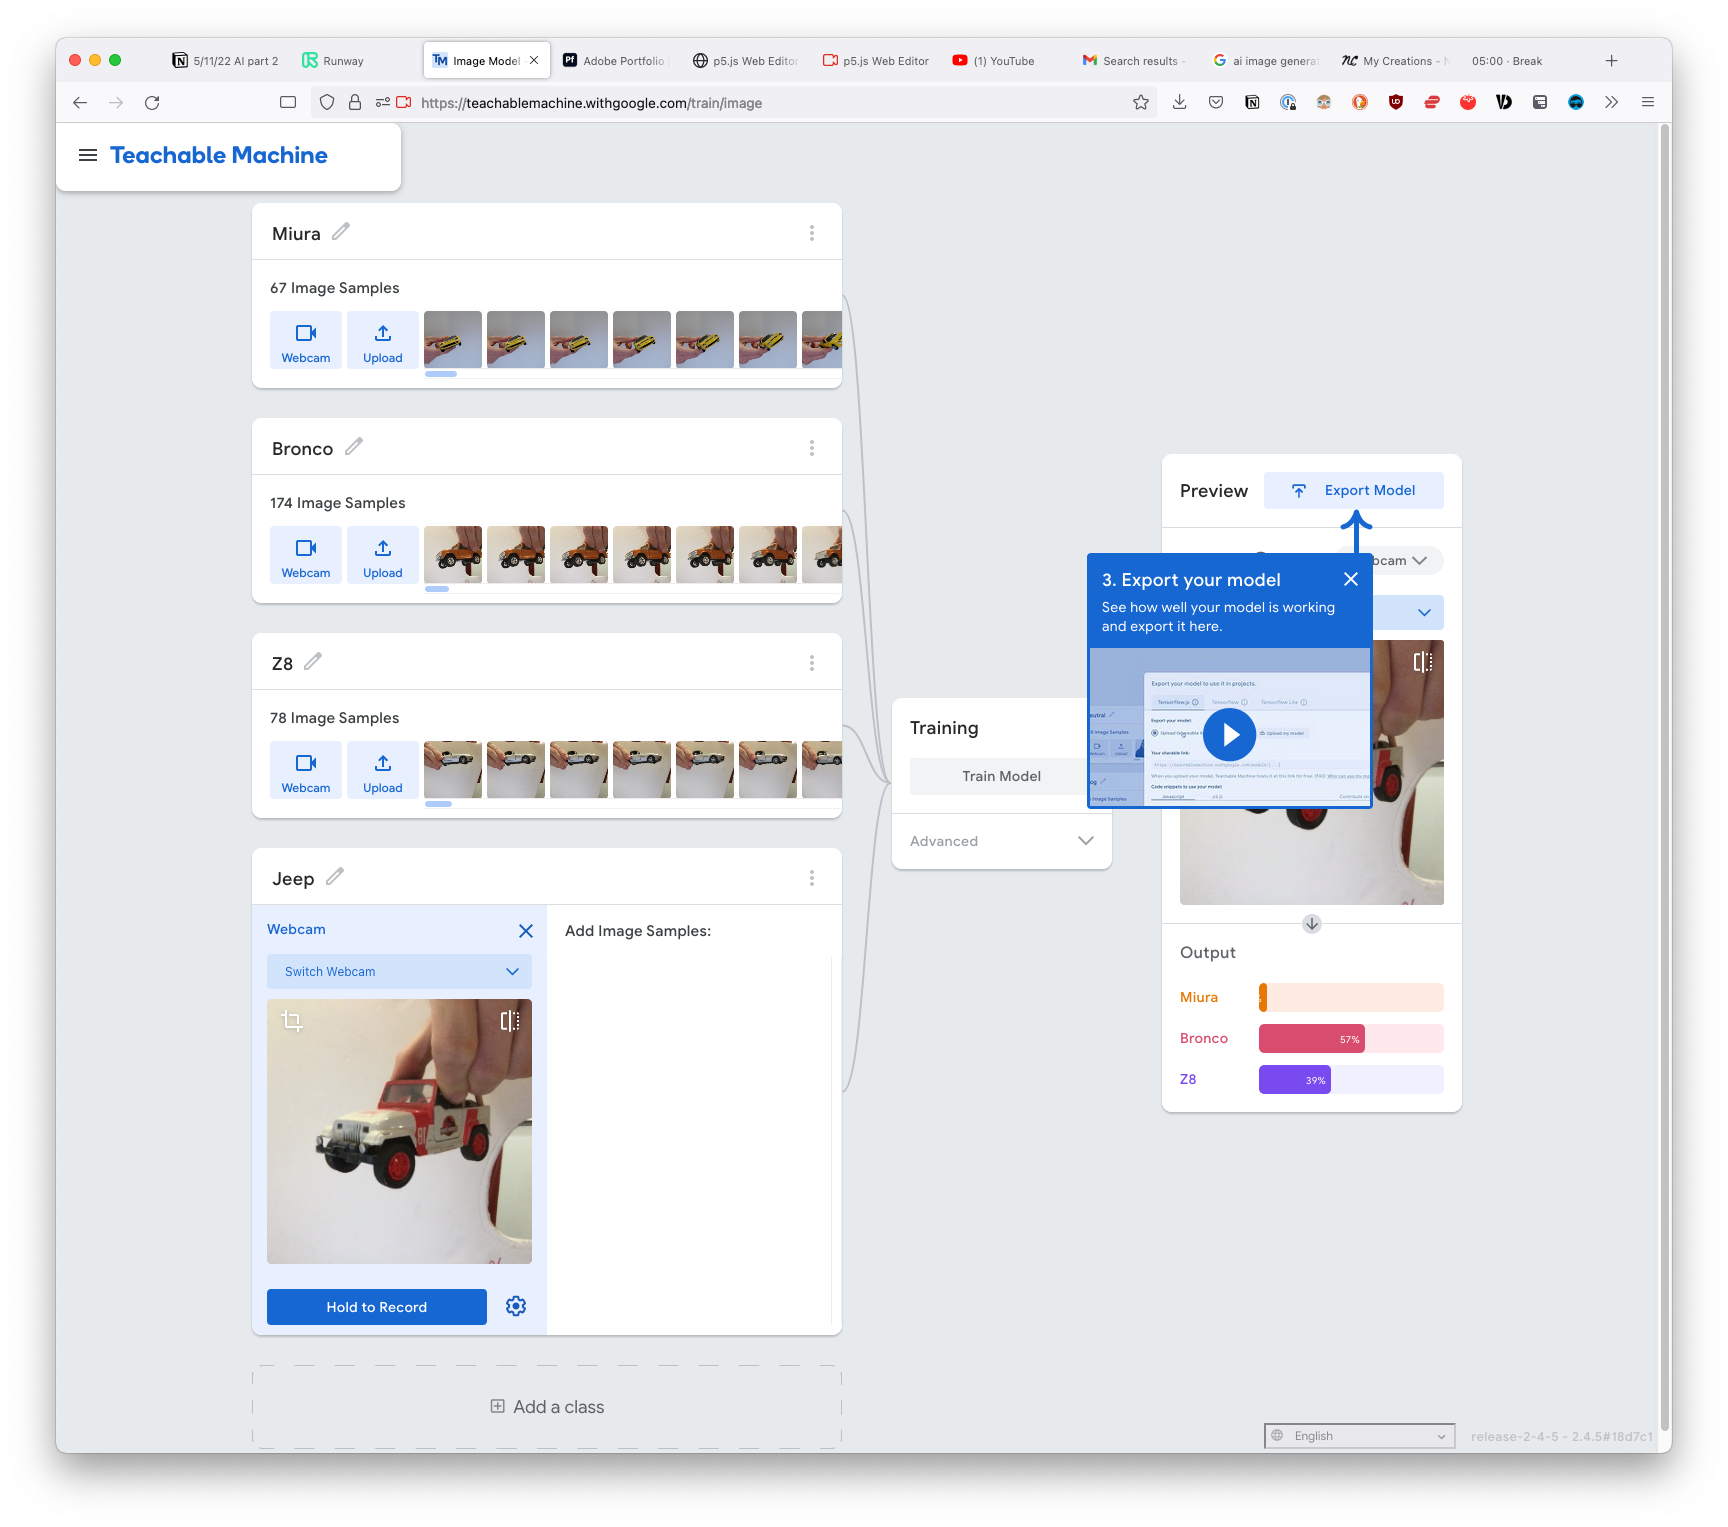This screenshot has width=1728, height=1527.
Task: Flip the Jeep webcam image horizontally
Action: click(510, 1021)
